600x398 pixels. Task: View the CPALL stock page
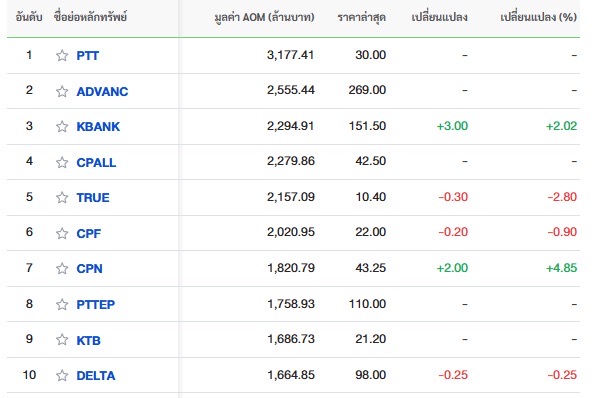[96, 162]
